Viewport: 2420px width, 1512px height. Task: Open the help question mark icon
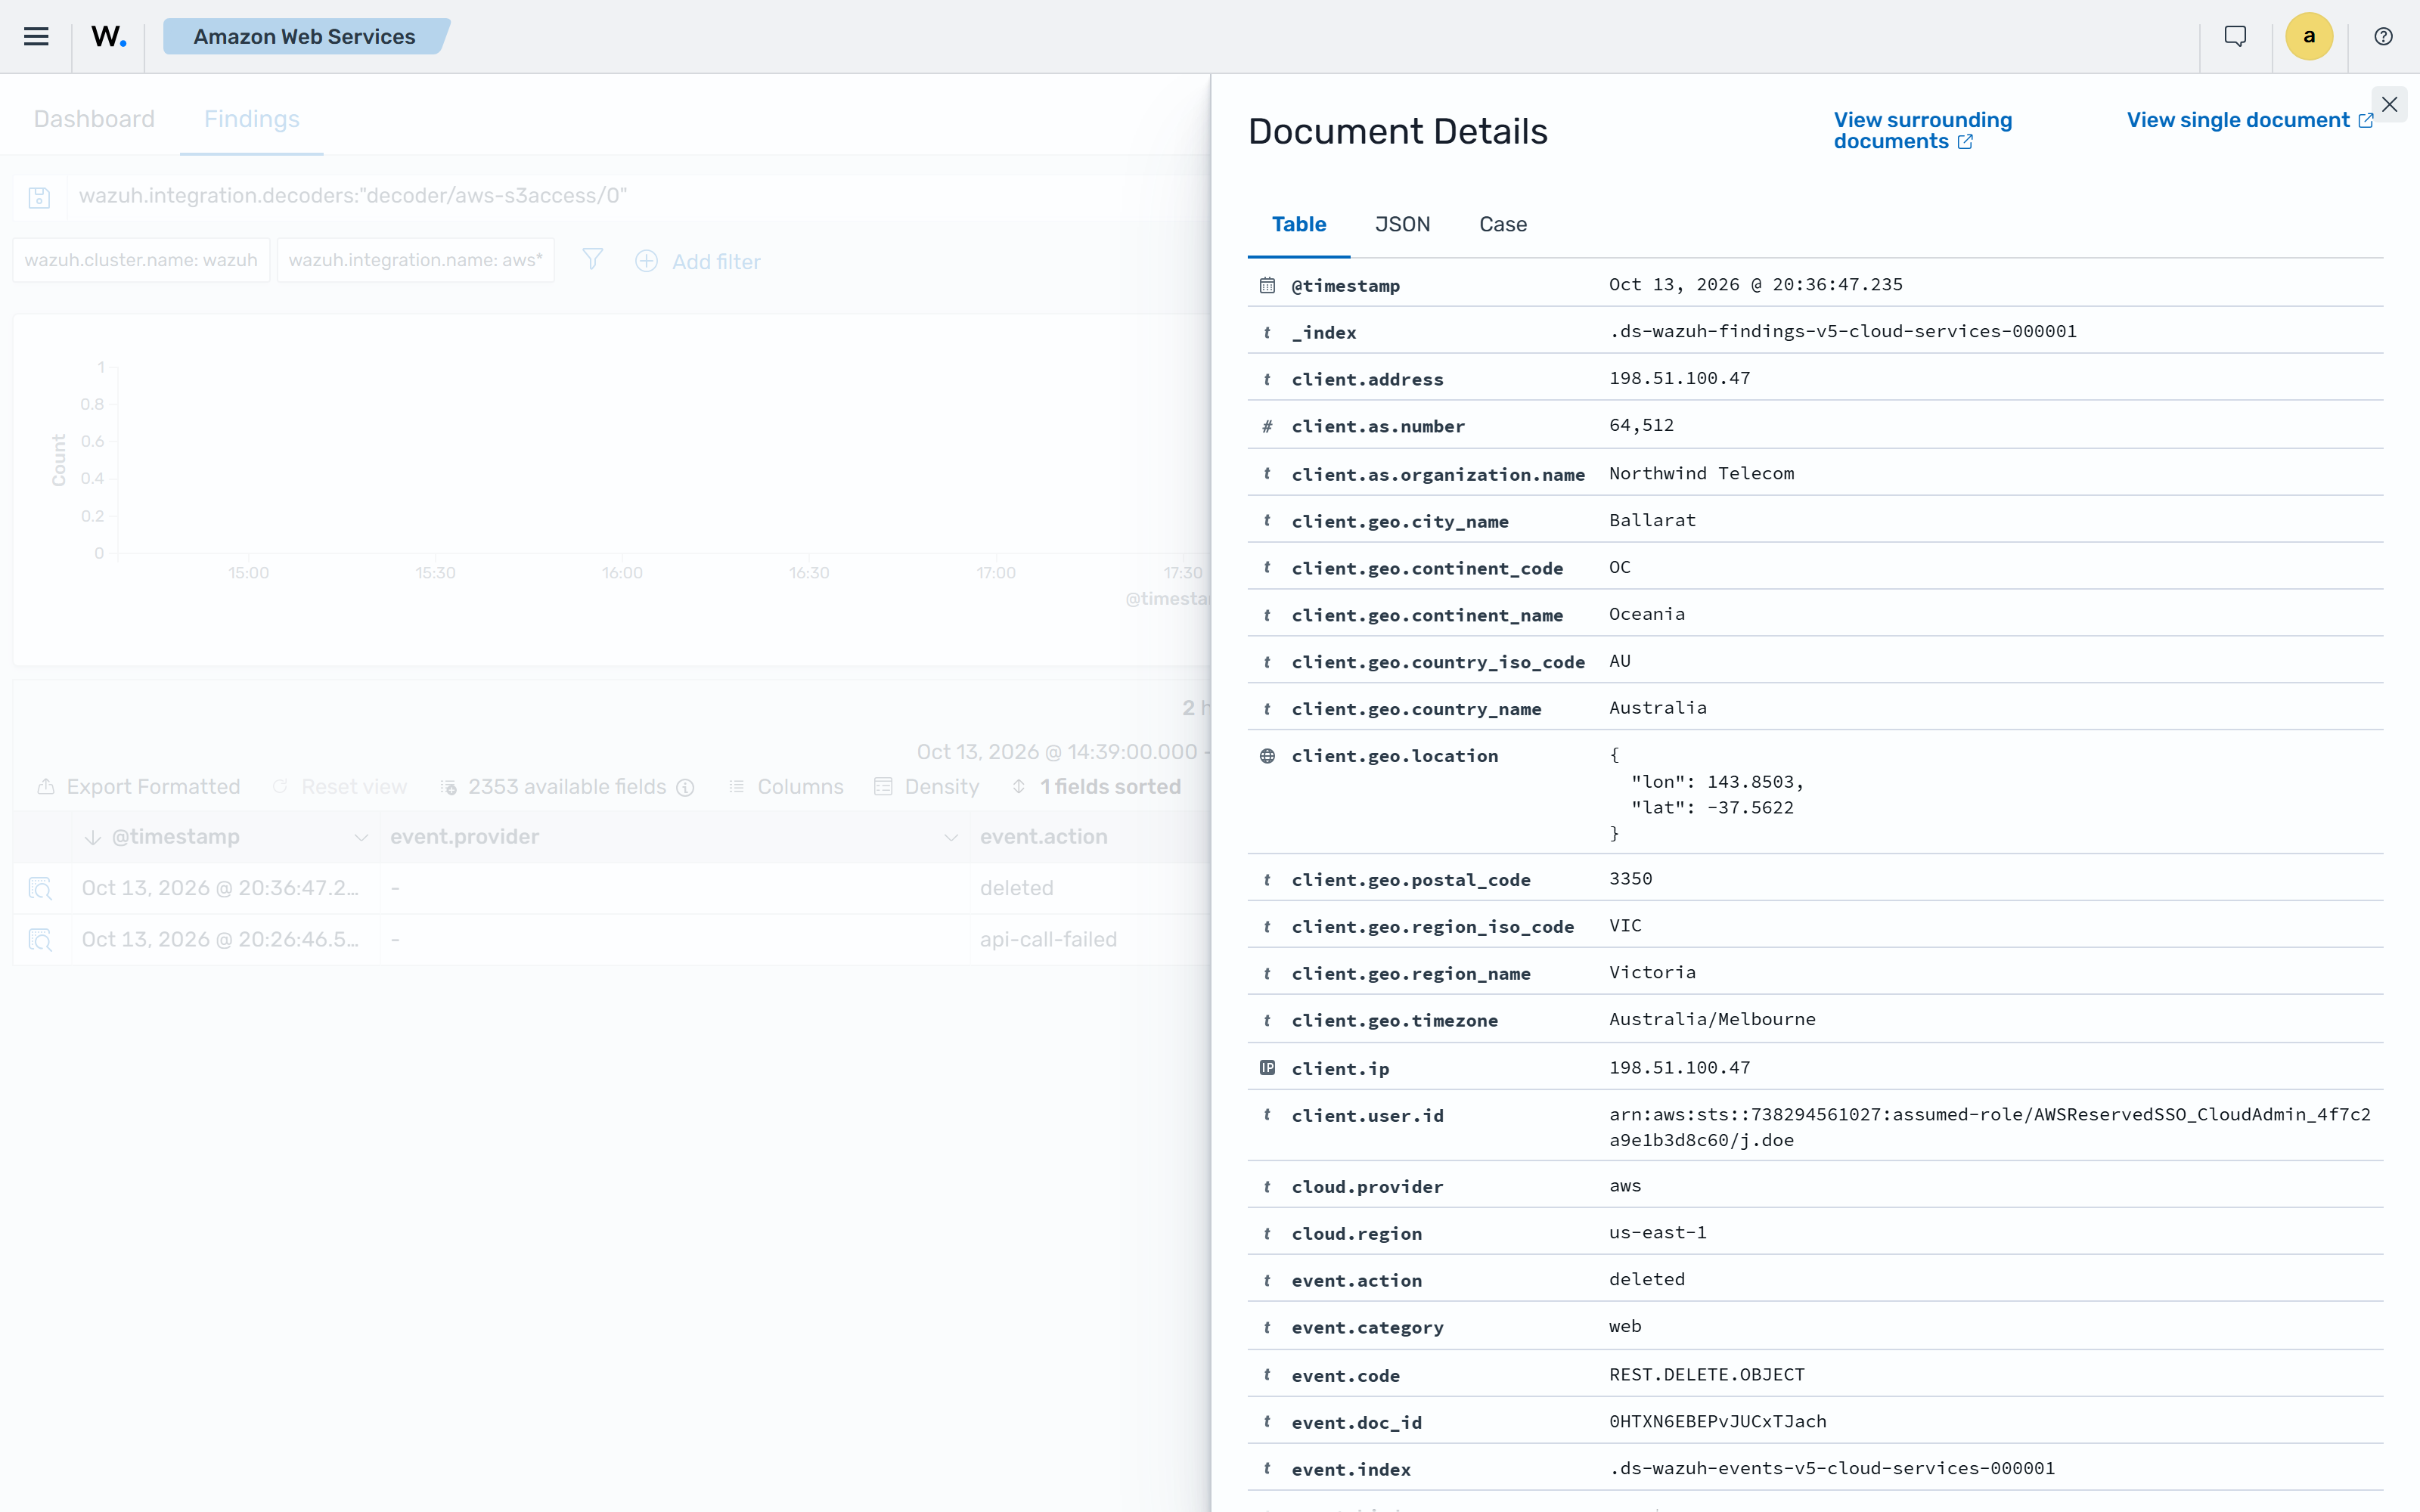(2383, 36)
